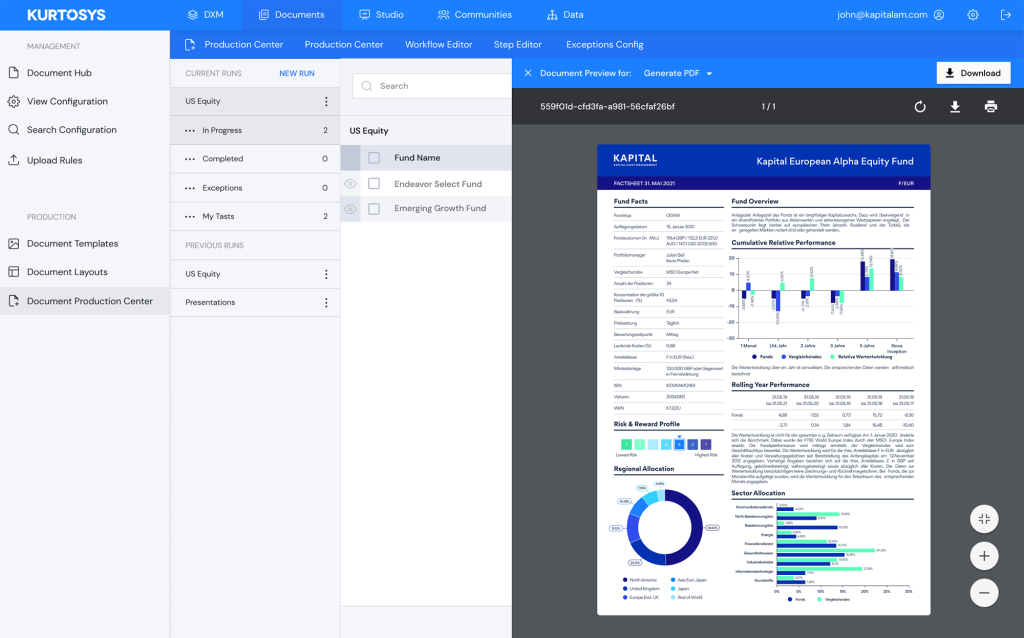Viewport: 1024px width, 638px height.
Task: Close the Document Preview panel
Action: (528, 73)
